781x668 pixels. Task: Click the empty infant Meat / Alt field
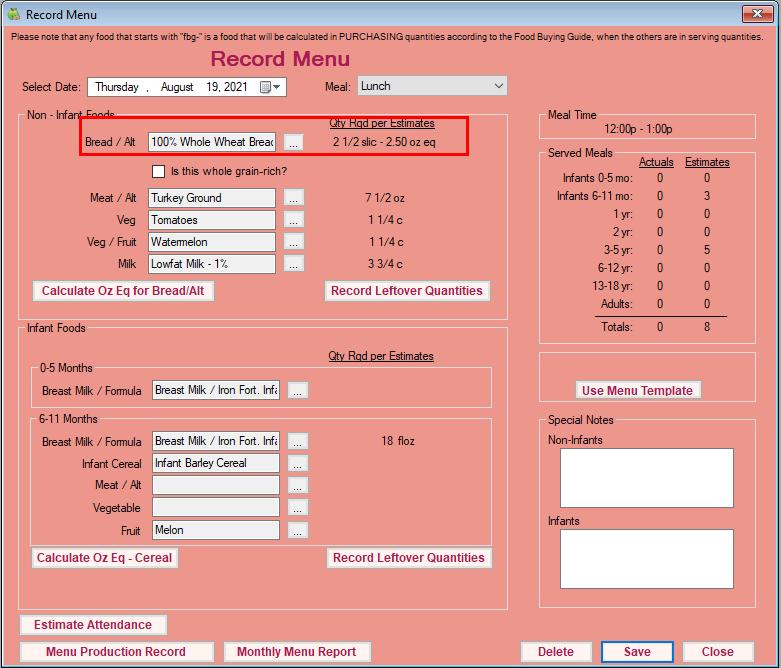(216, 485)
